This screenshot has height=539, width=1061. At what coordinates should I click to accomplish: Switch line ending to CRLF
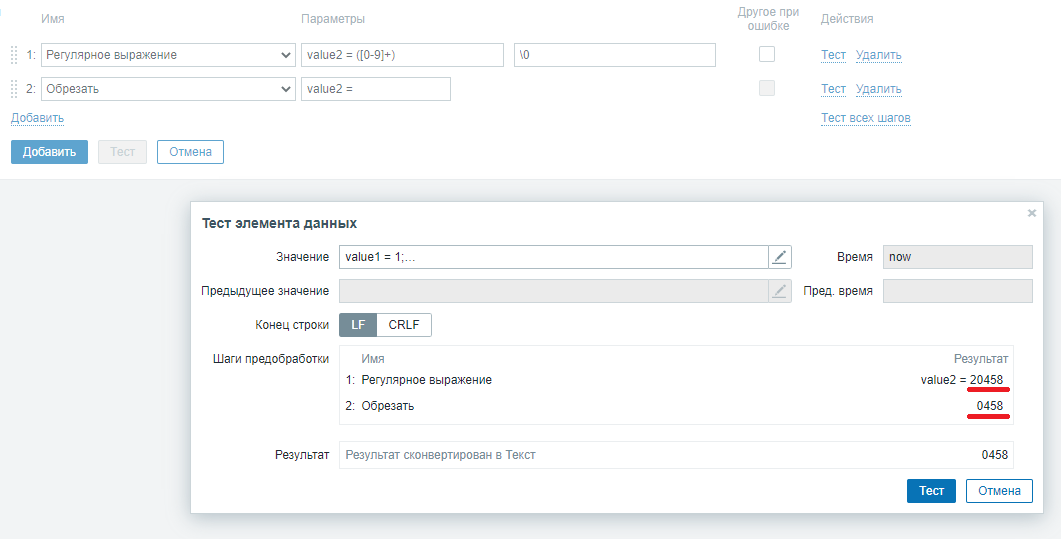pos(404,325)
